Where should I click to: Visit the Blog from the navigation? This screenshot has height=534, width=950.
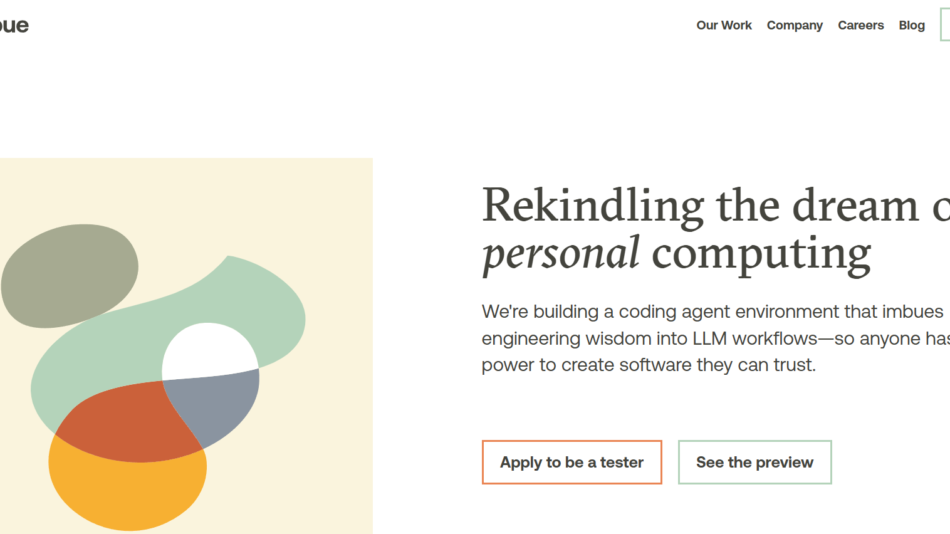point(911,26)
